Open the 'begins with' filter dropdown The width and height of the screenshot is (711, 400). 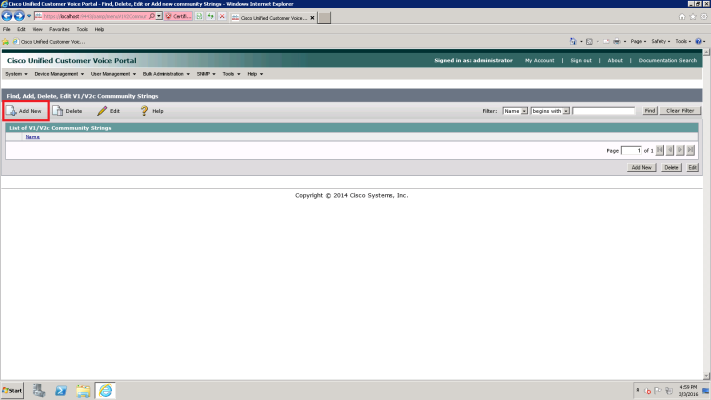pos(550,111)
